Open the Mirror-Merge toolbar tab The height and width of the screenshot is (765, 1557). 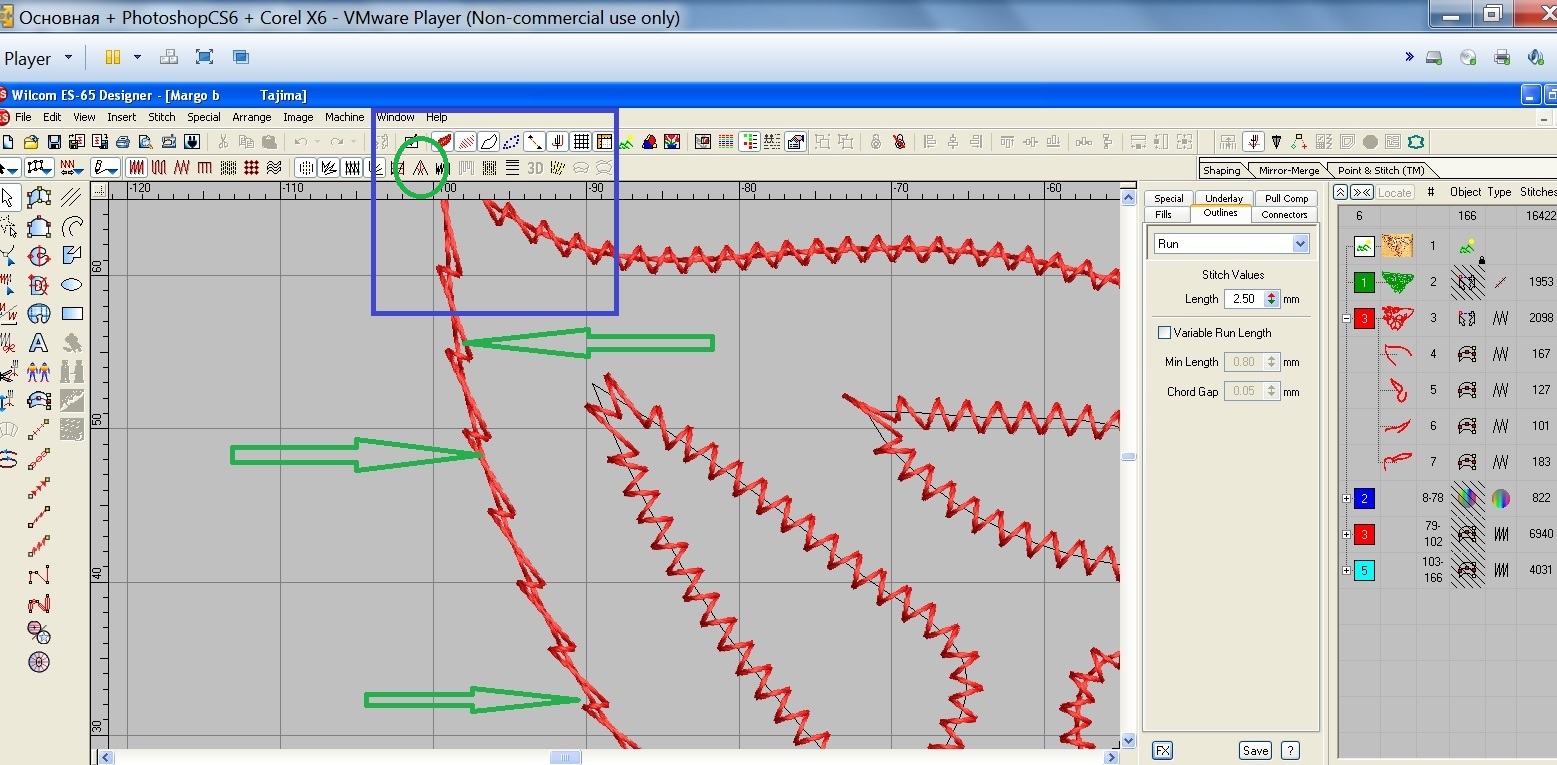pyautogui.click(x=1288, y=170)
